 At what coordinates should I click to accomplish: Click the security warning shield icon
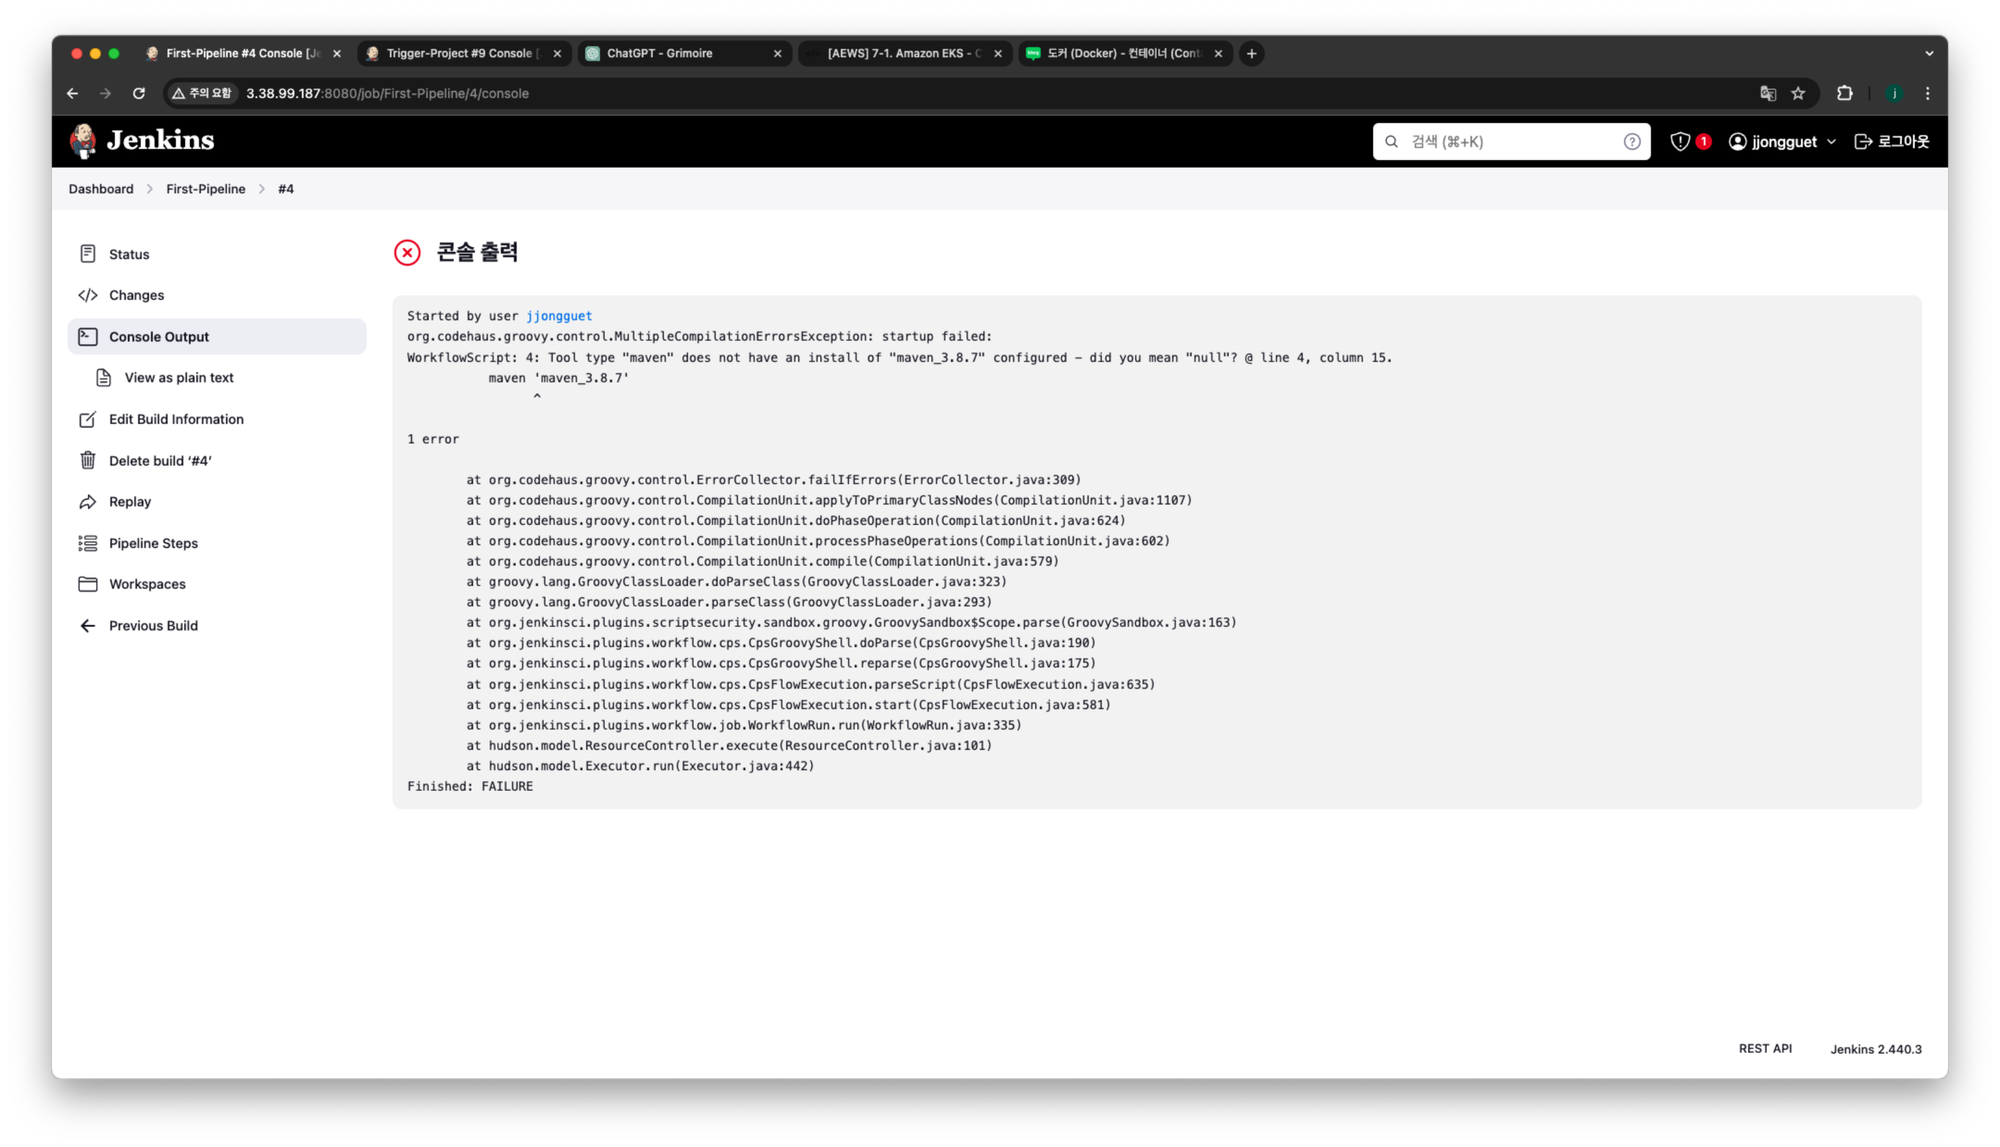(x=1680, y=141)
